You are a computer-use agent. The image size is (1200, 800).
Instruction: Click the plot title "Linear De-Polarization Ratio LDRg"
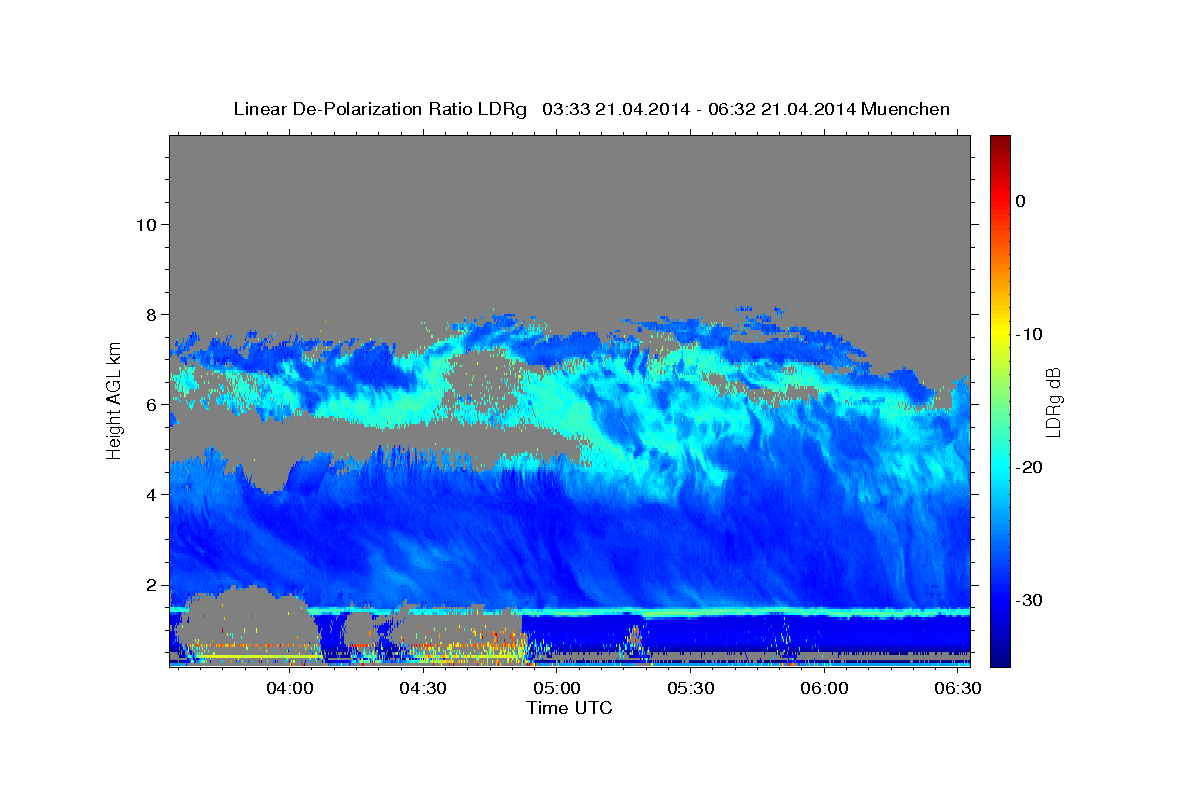379,109
